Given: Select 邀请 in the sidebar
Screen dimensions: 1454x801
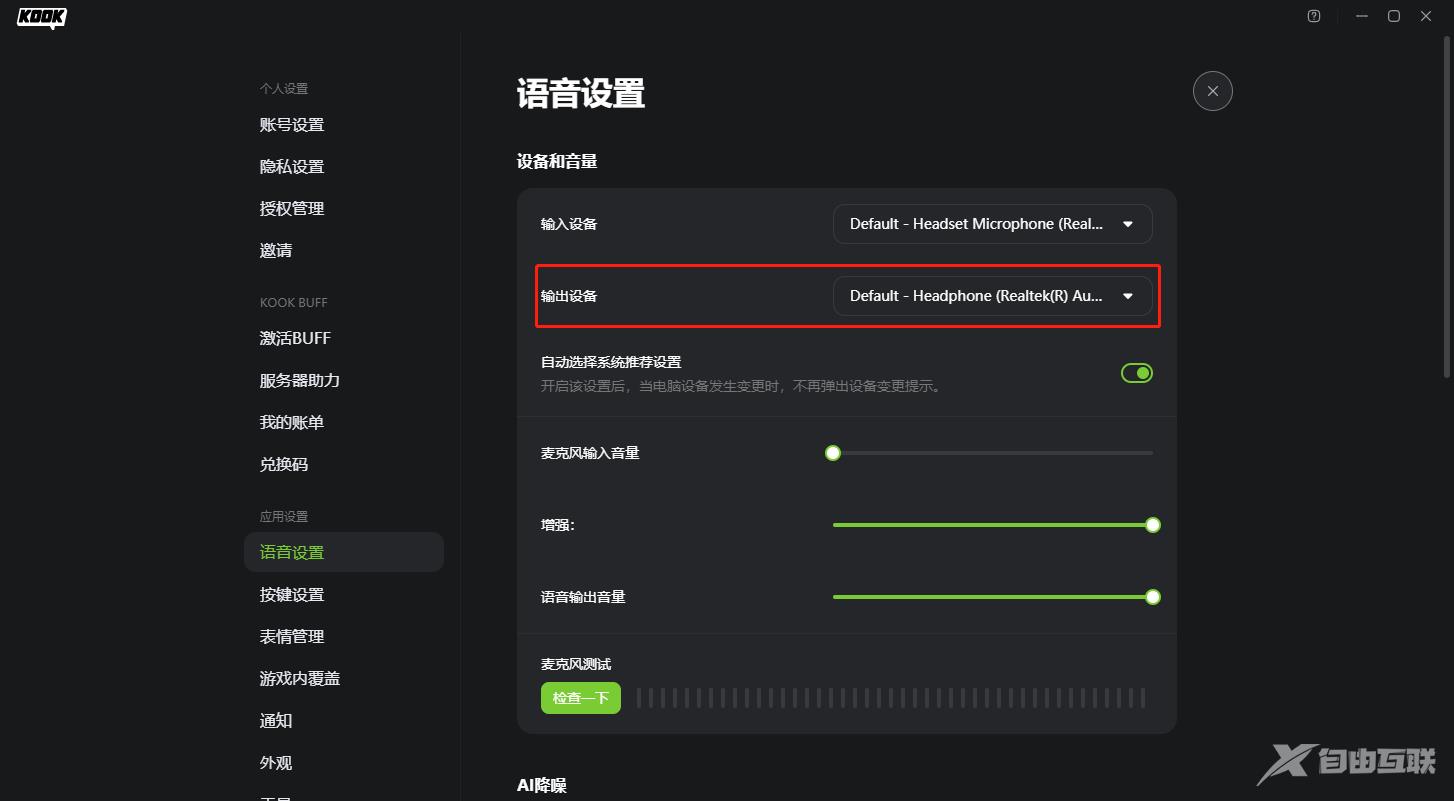Looking at the screenshot, I should [x=276, y=251].
